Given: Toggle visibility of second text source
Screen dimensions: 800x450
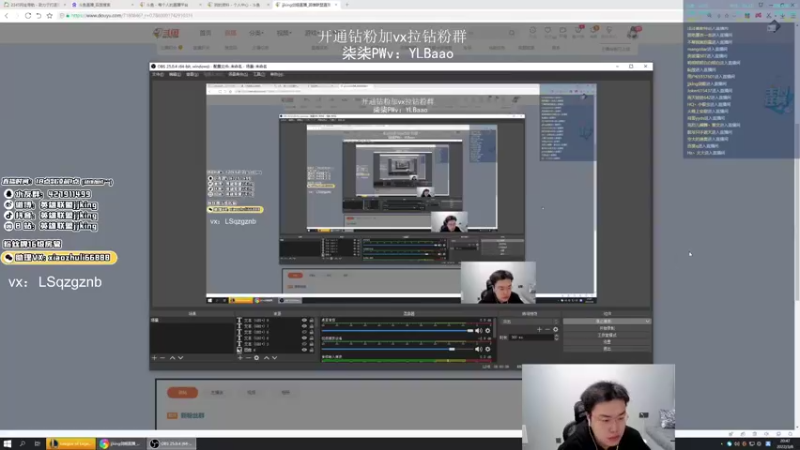Looking at the screenshot, I should 305,326.
